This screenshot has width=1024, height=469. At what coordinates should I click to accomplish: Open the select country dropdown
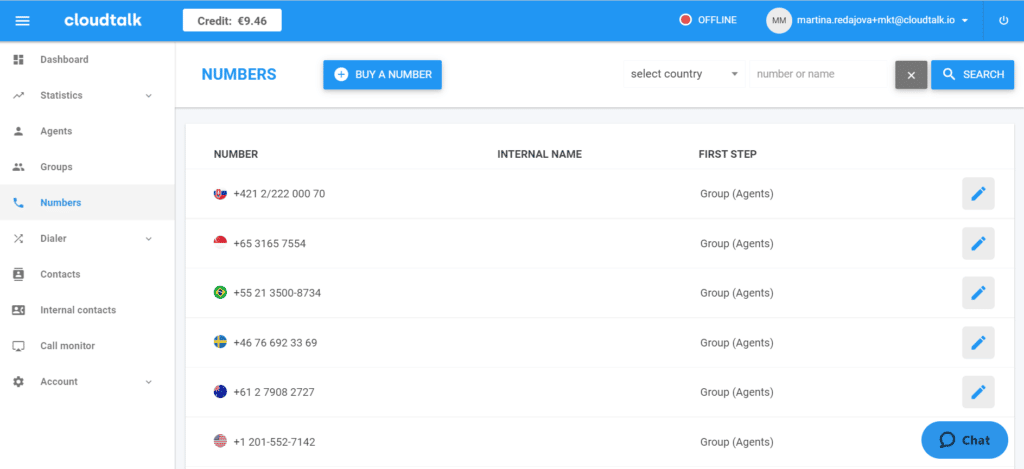point(685,74)
